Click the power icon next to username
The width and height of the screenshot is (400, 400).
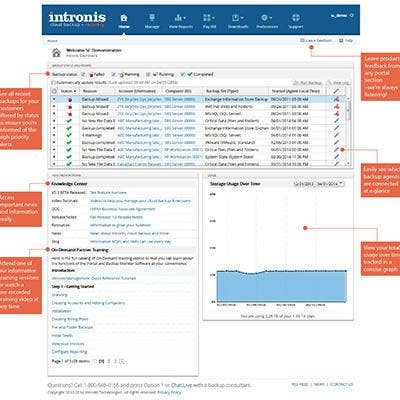(351, 15)
